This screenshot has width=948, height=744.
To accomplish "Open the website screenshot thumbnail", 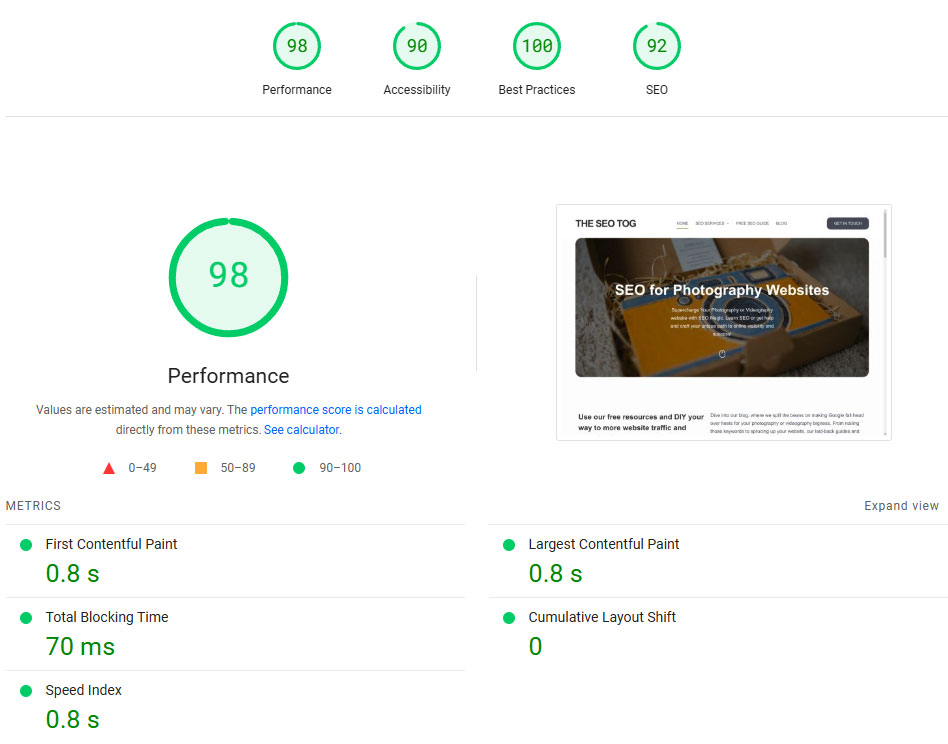I will click(723, 322).
